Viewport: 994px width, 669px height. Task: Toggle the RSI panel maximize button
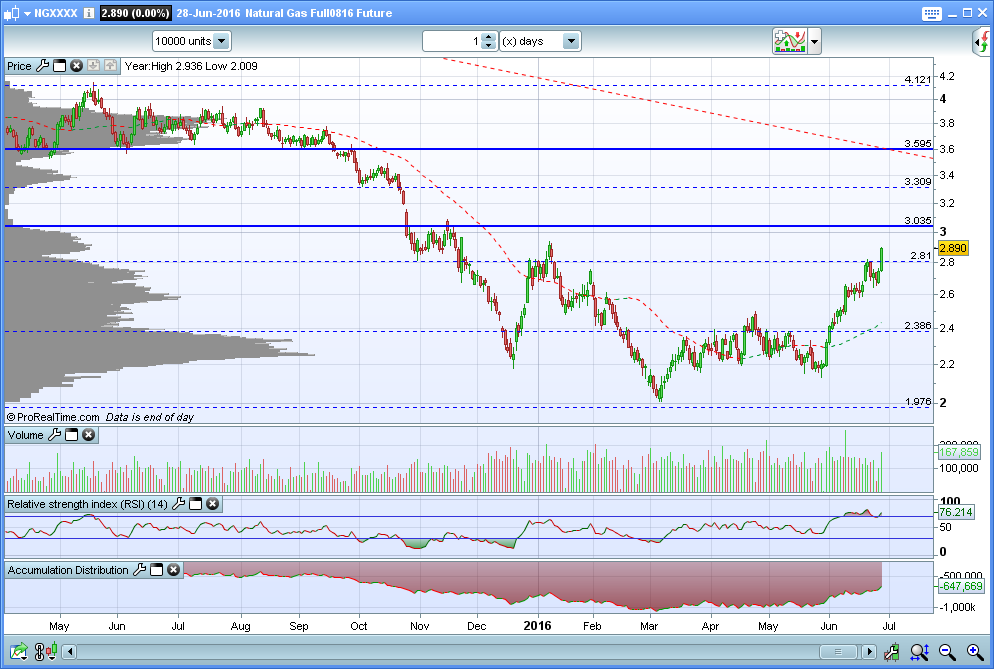(x=196, y=504)
